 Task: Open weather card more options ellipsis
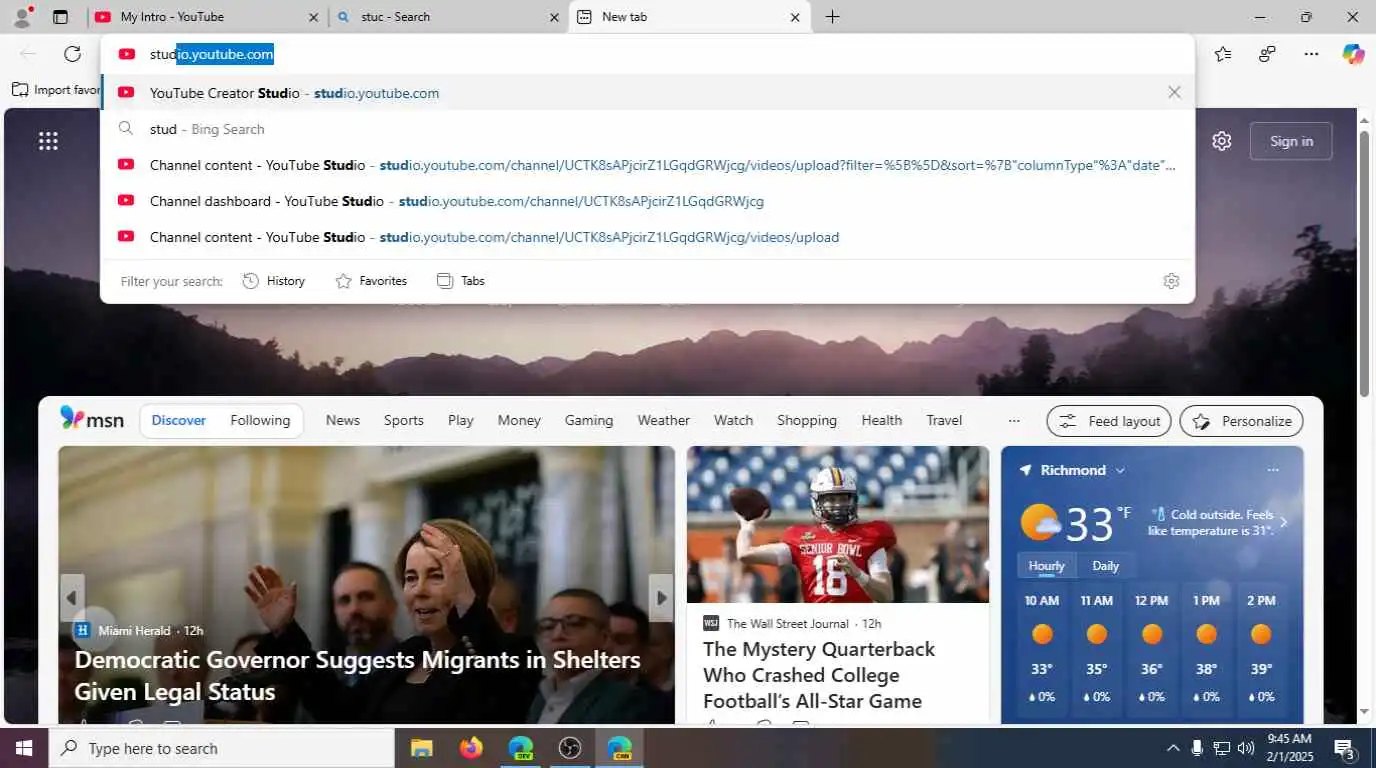pos(1273,470)
